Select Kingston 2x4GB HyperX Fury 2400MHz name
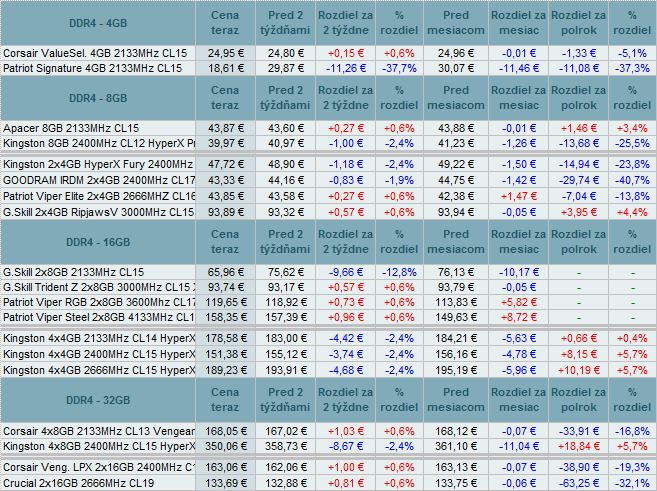The width and height of the screenshot is (657, 491). pos(98,164)
